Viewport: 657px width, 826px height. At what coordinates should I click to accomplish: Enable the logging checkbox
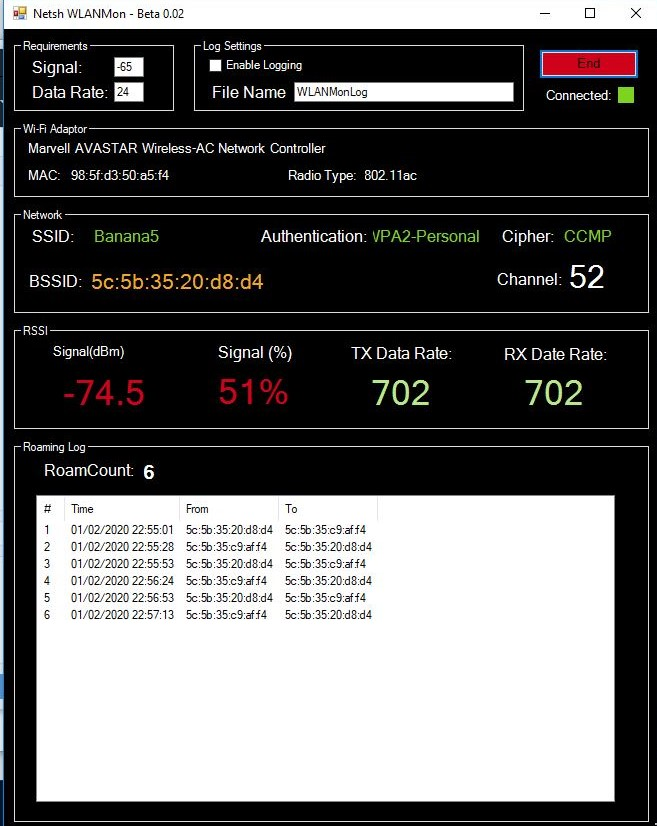click(215, 65)
